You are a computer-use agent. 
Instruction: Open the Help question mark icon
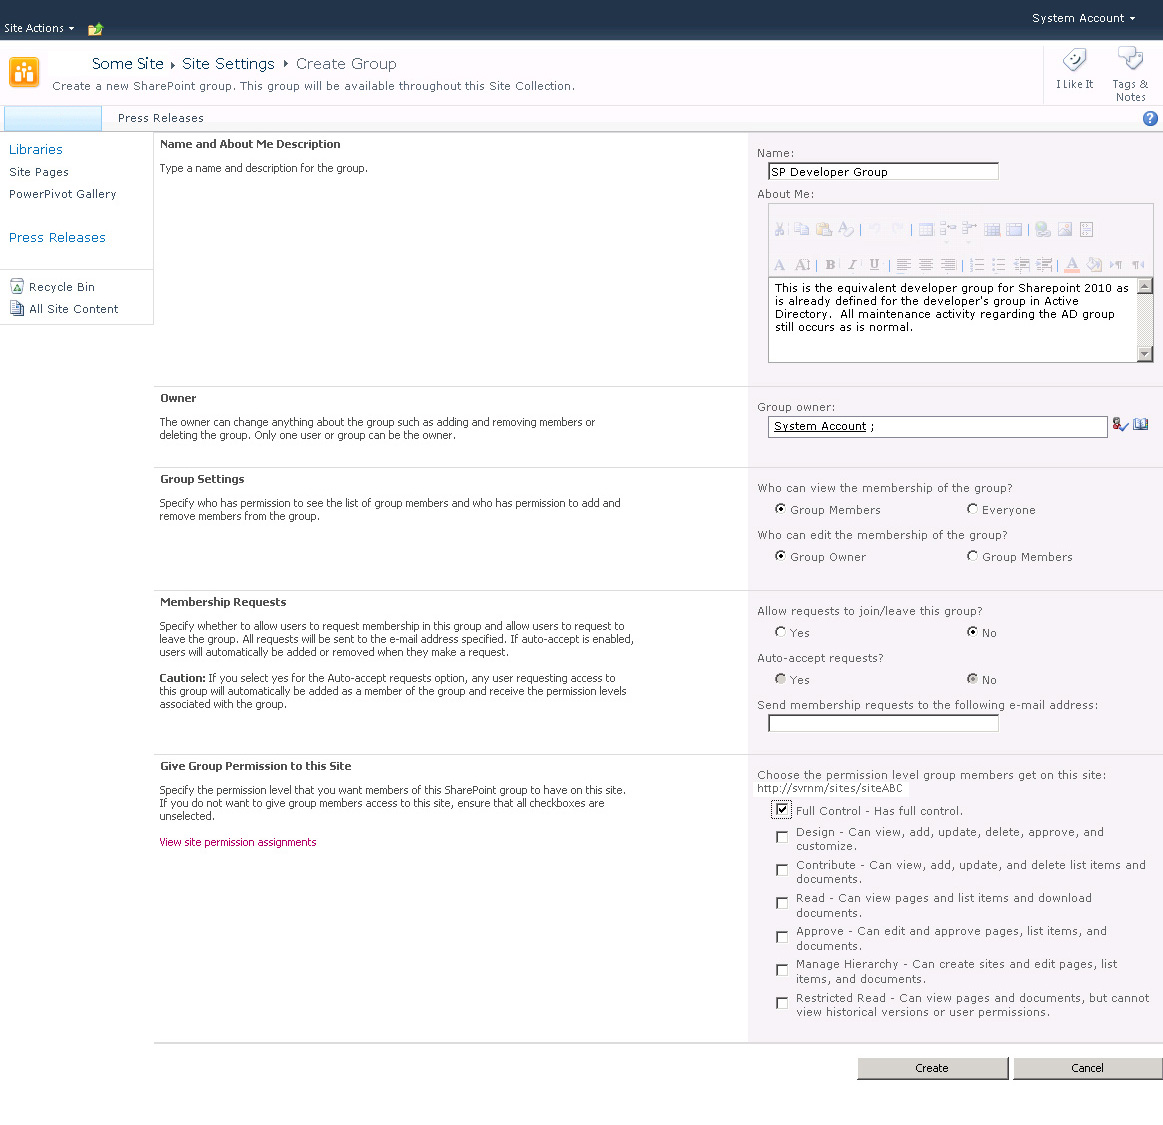(x=1150, y=119)
